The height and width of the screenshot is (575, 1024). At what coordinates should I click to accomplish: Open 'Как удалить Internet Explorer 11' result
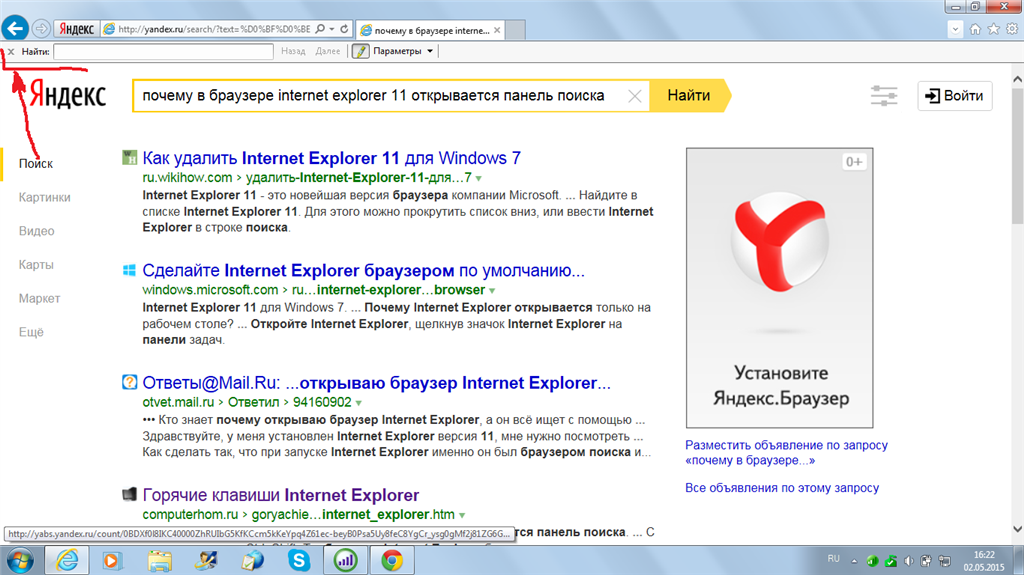(x=332, y=158)
